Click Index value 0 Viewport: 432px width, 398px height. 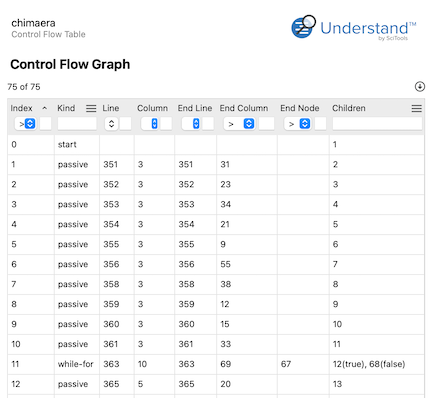pyautogui.click(x=14, y=144)
